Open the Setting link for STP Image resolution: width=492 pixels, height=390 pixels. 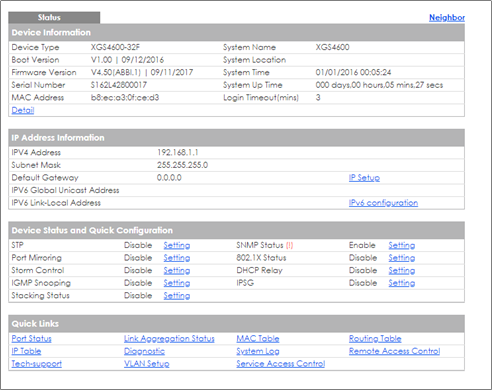point(177,245)
